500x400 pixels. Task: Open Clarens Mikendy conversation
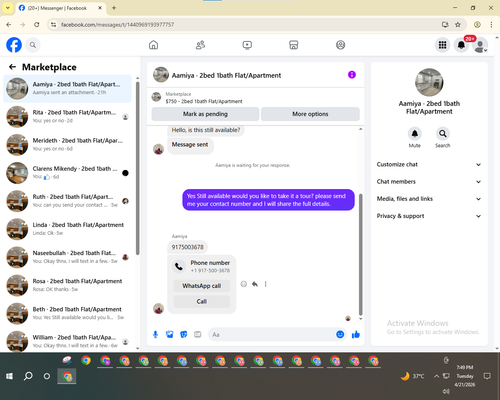coord(67,173)
